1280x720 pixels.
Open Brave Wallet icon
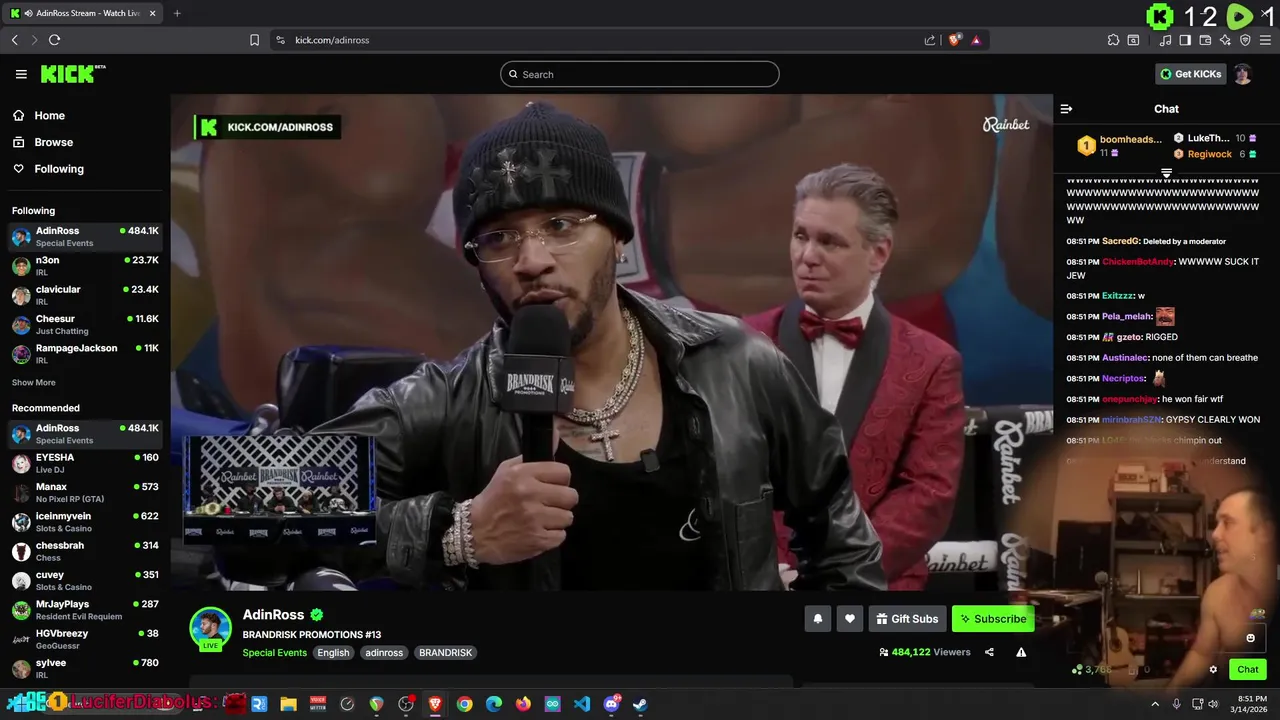pyautogui.click(x=1205, y=40)
